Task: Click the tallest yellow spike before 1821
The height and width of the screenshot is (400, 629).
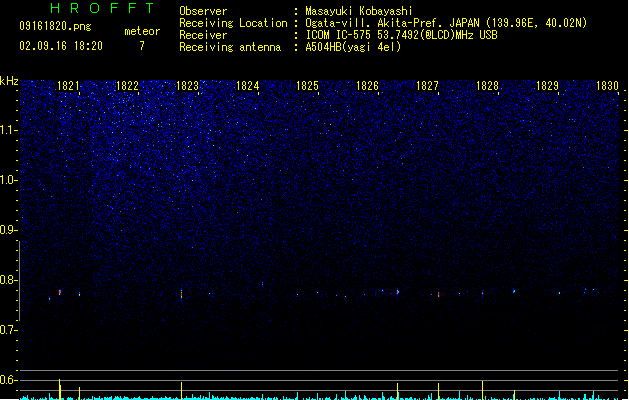Action: pyautogui.click(x=60, y=389)
